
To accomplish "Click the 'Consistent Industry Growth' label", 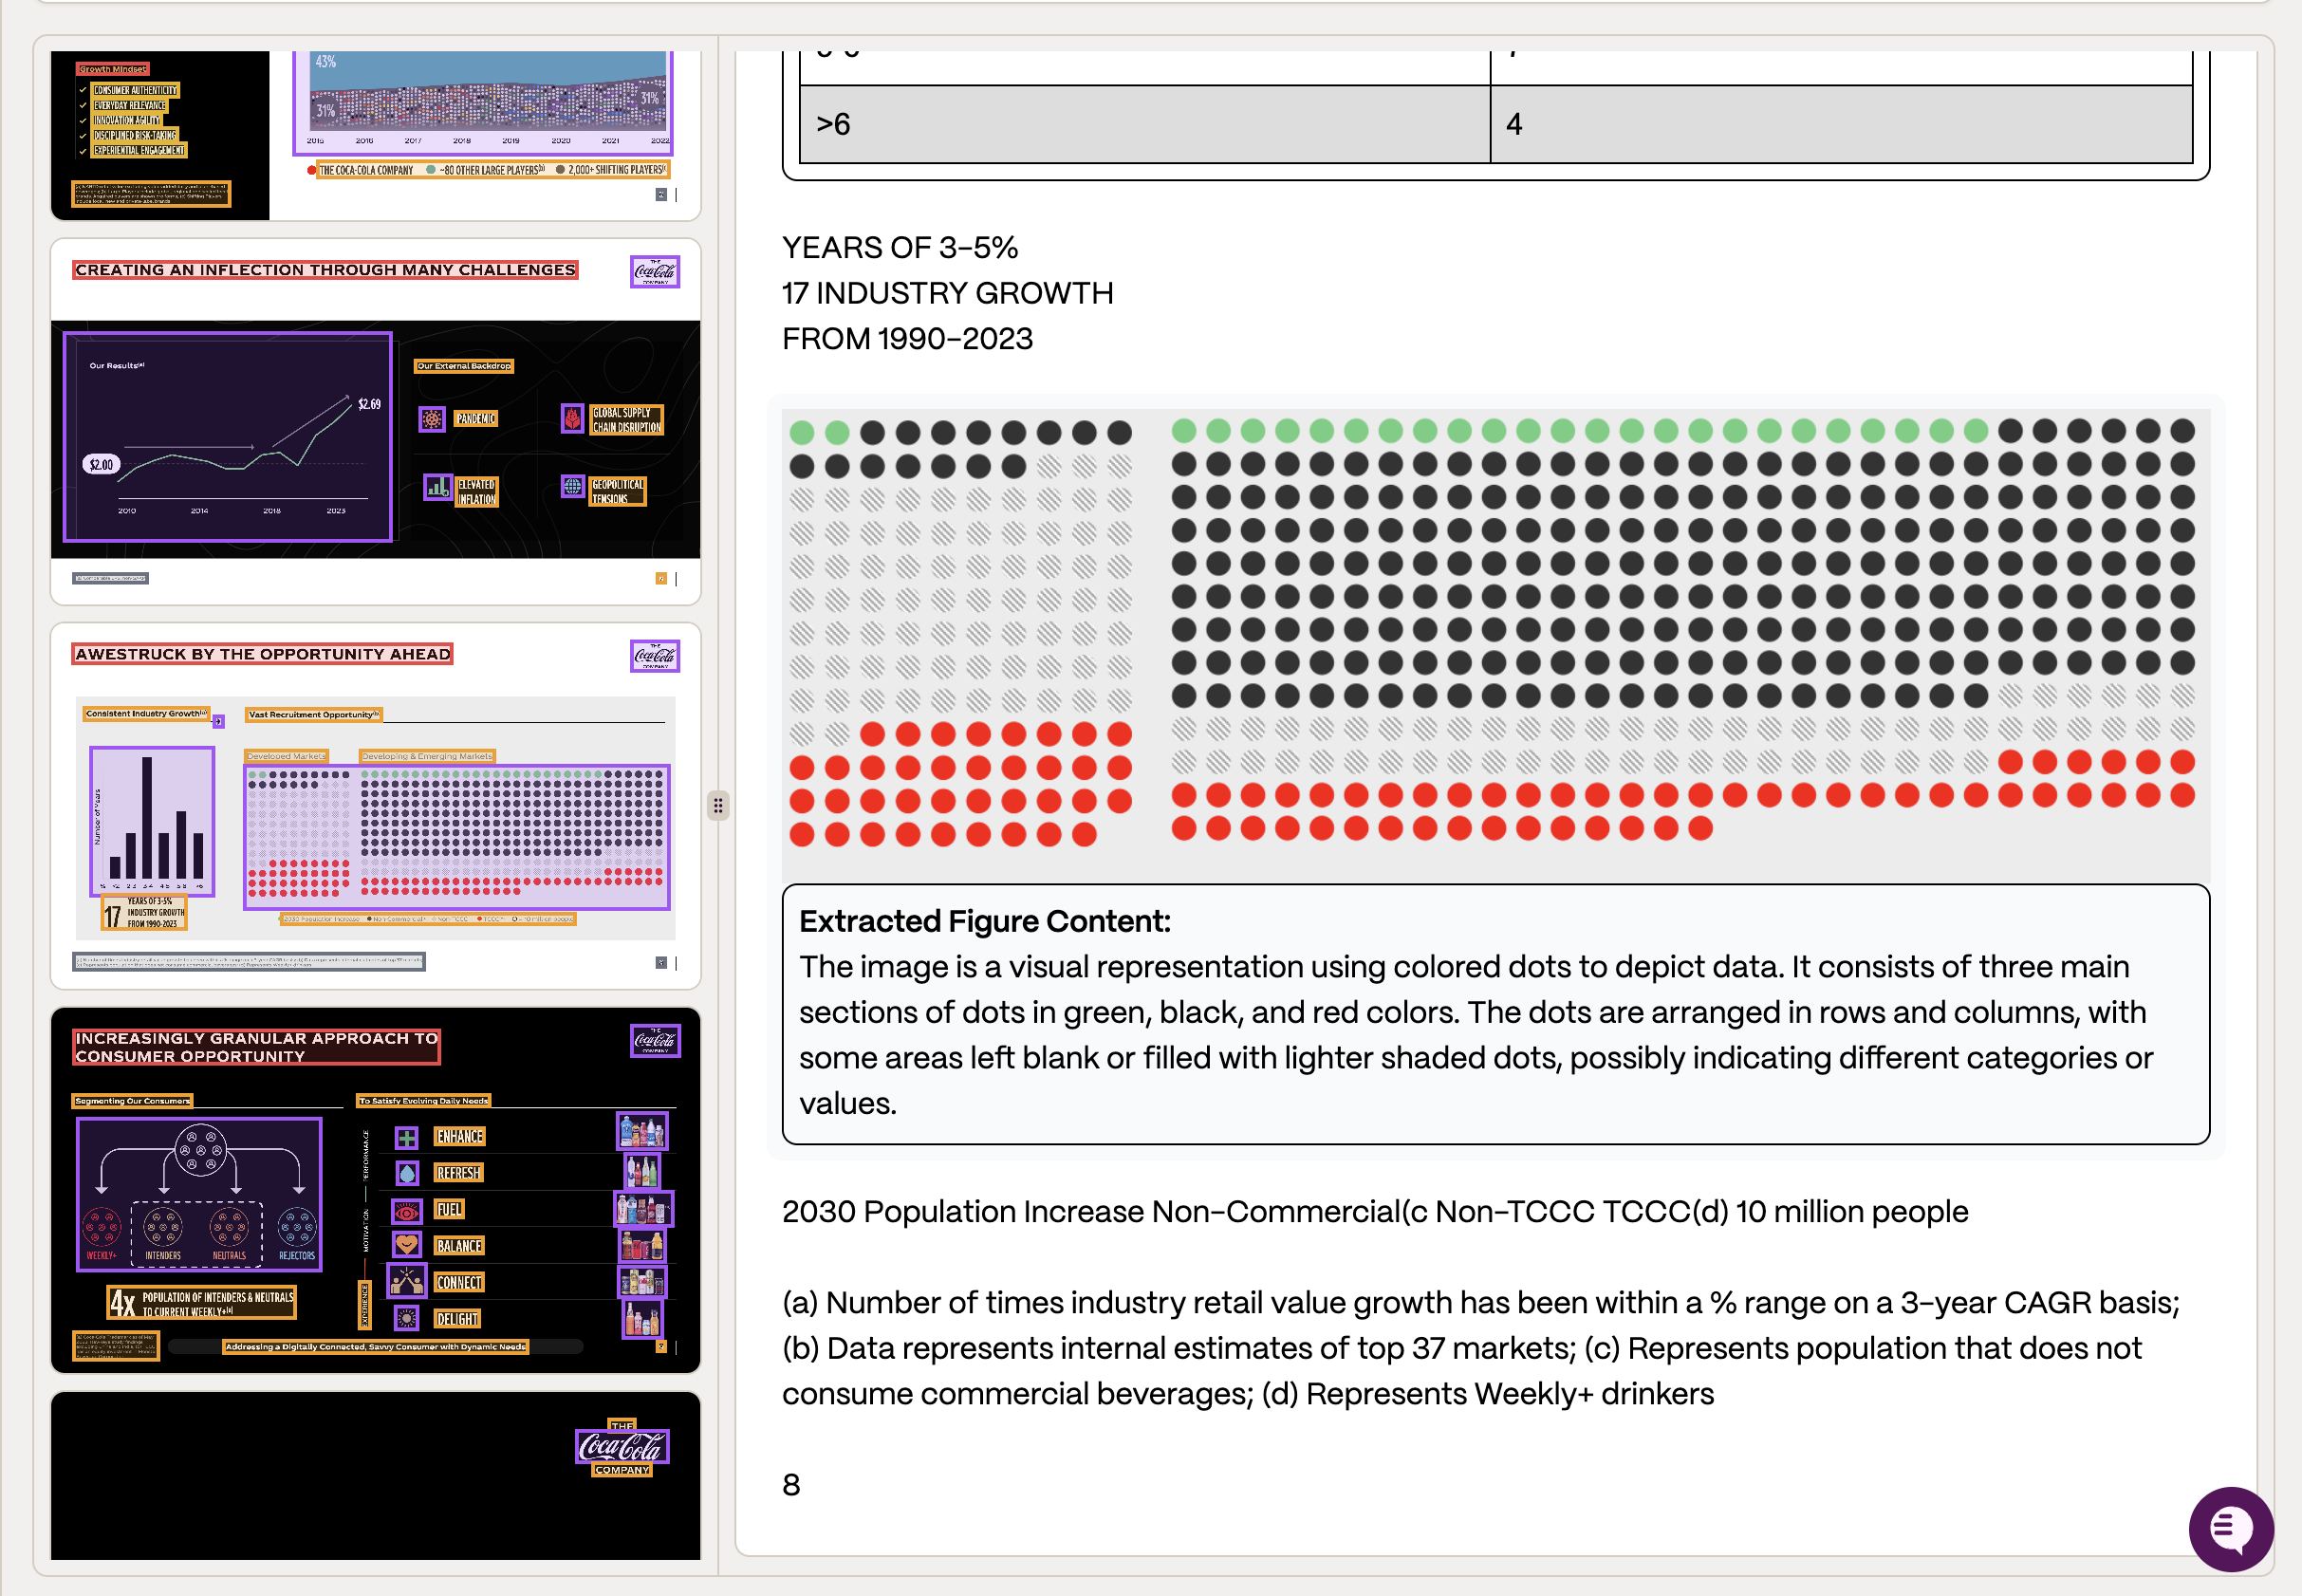I will pos(146,714).
